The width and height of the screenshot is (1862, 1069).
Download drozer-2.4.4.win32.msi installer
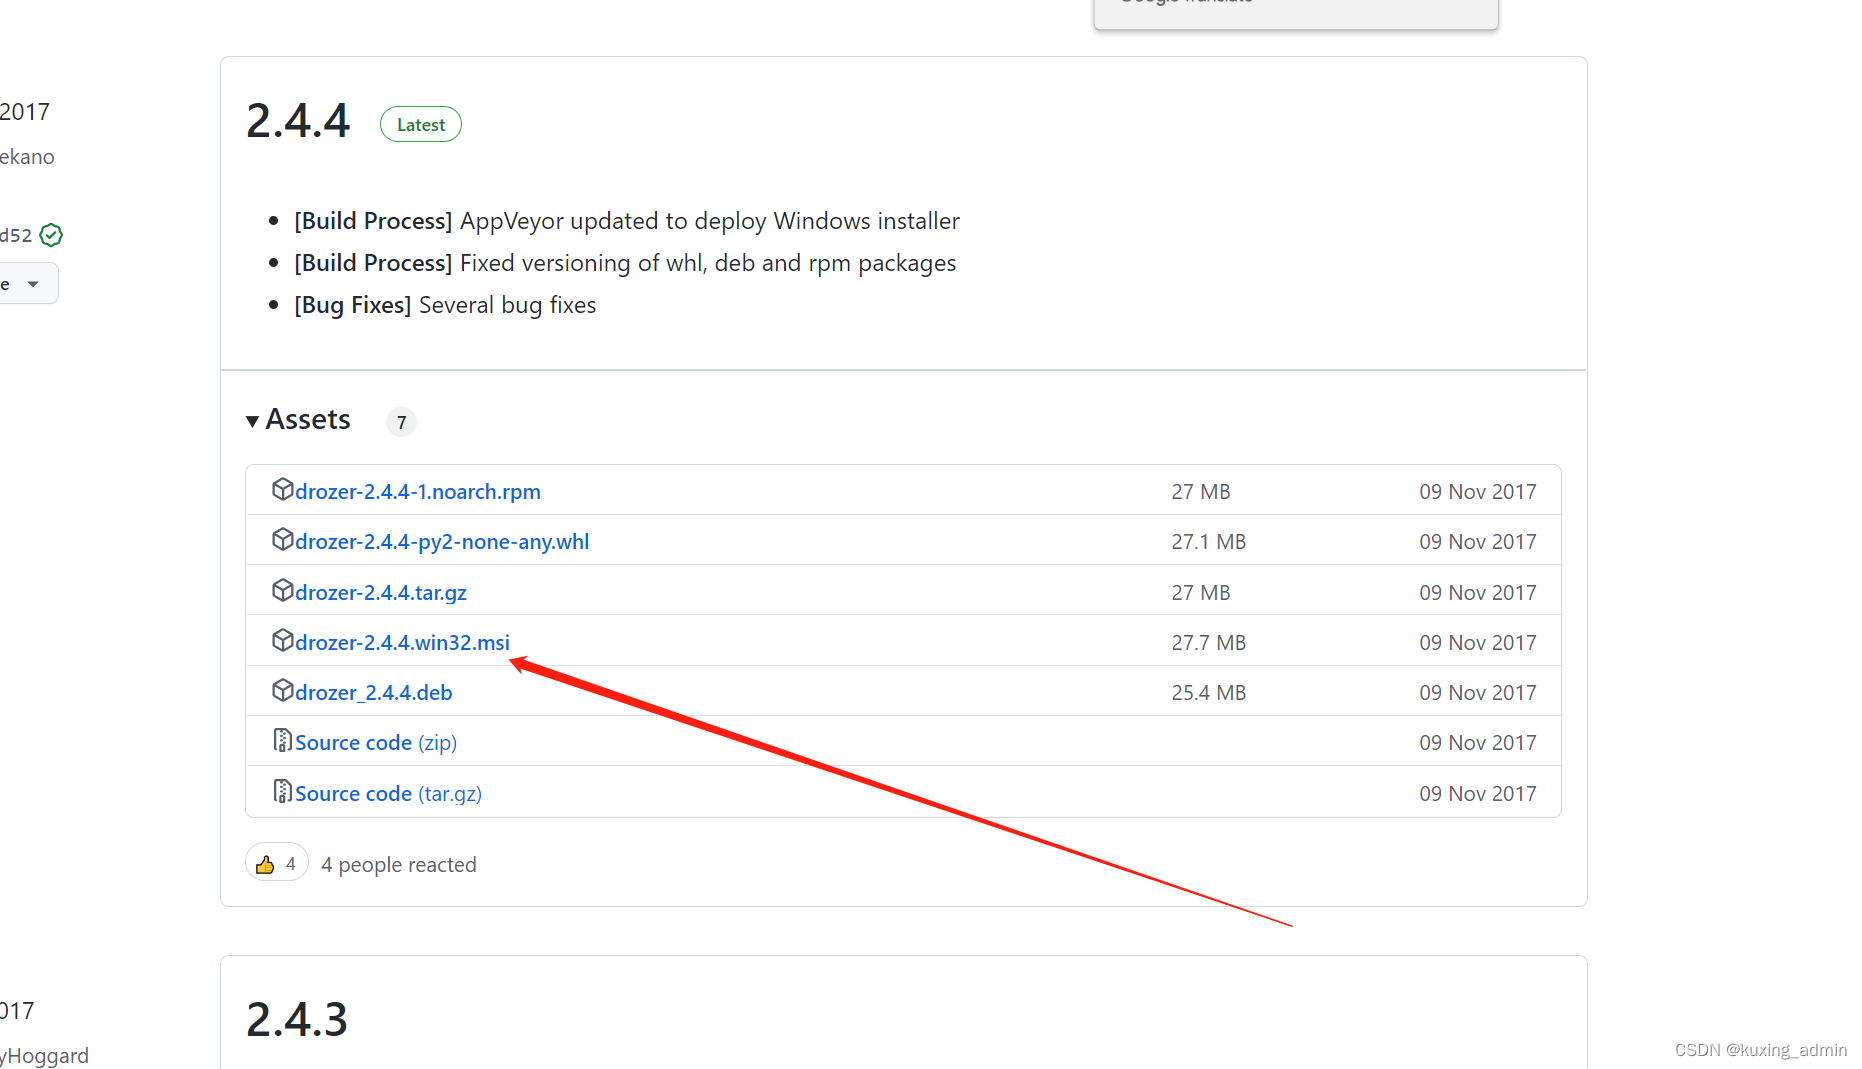coord(402,642)
